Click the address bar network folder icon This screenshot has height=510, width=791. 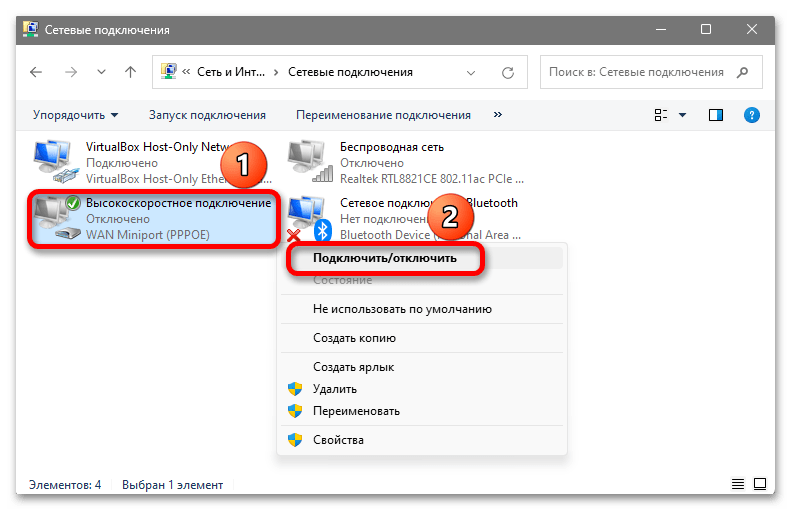point(168,72)
